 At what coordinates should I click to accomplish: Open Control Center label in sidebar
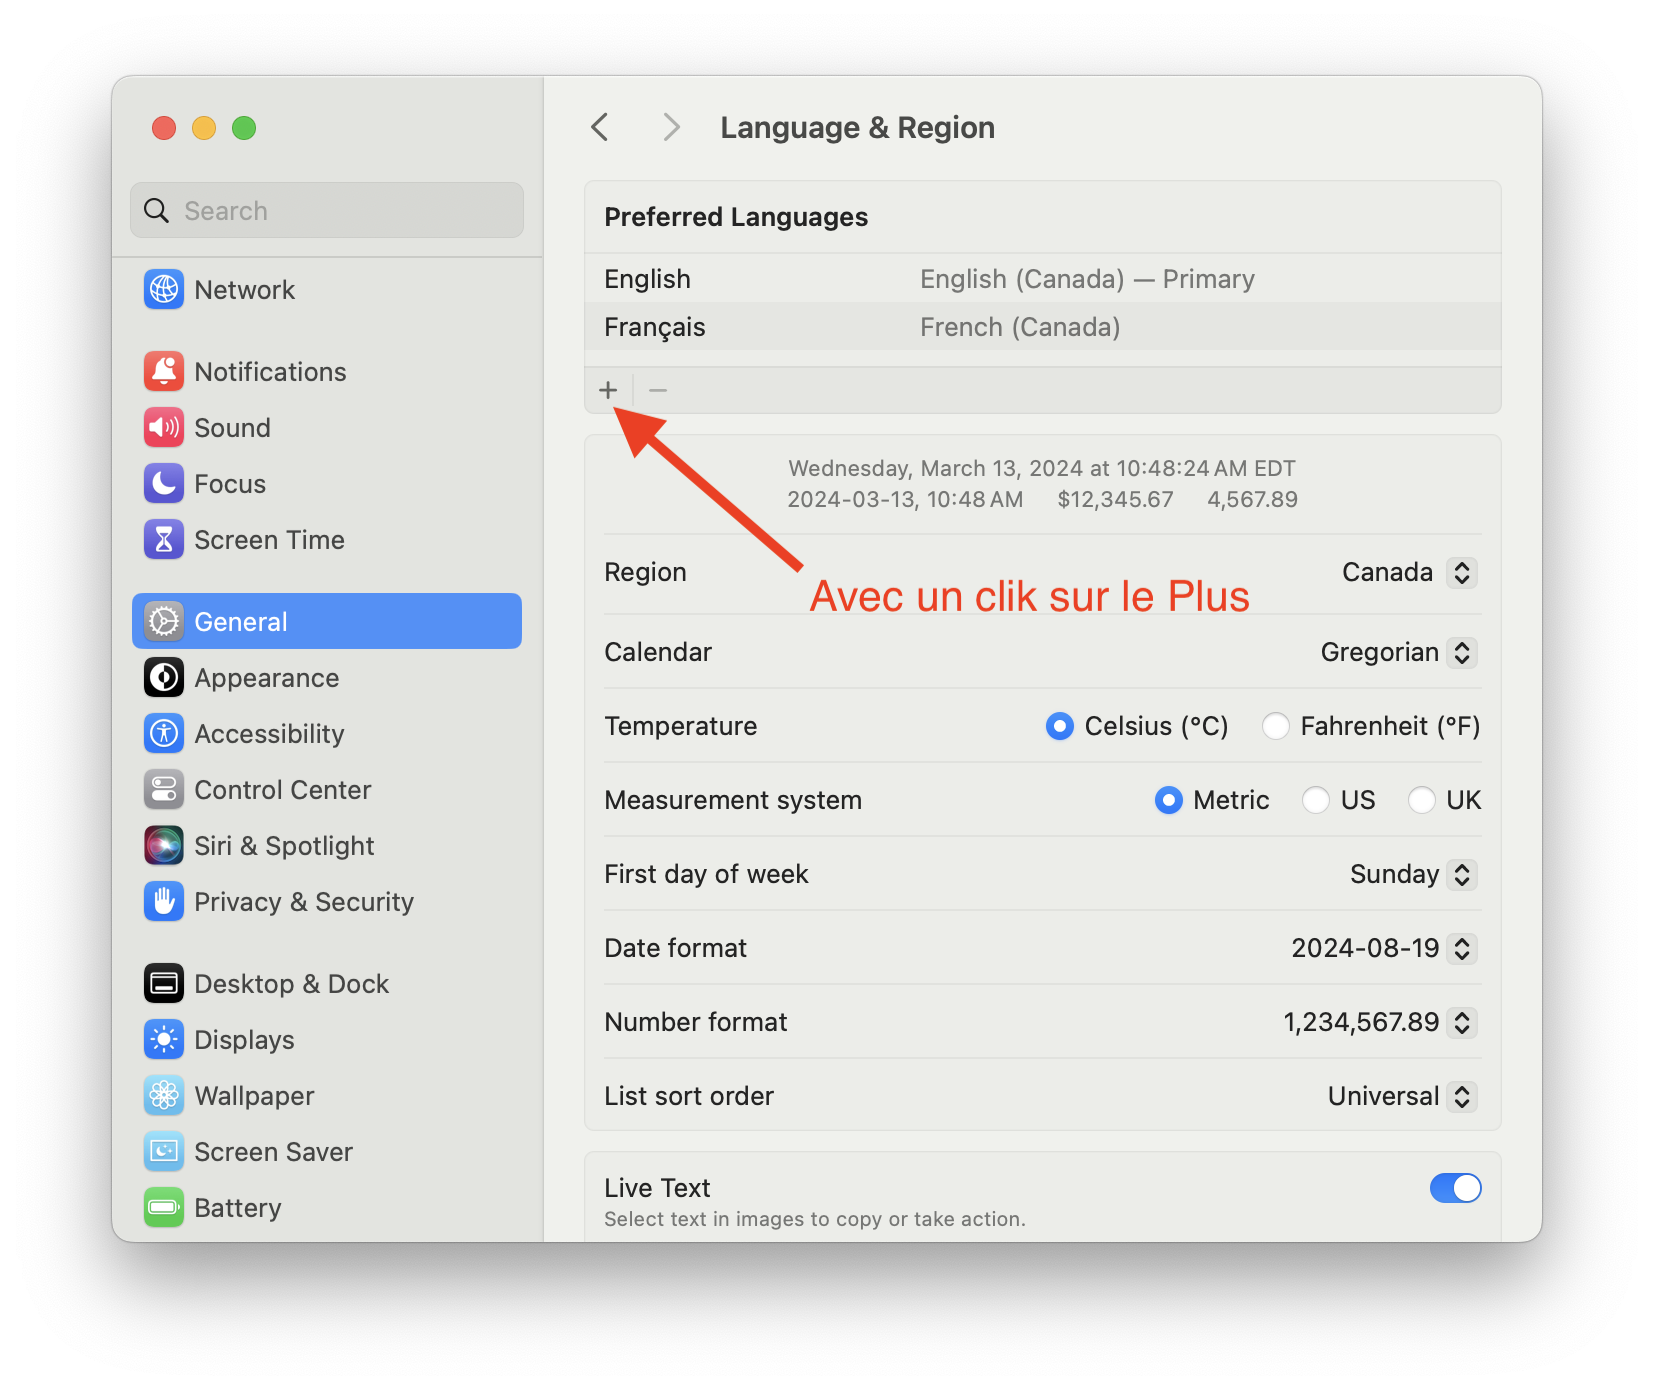(283, 790)
